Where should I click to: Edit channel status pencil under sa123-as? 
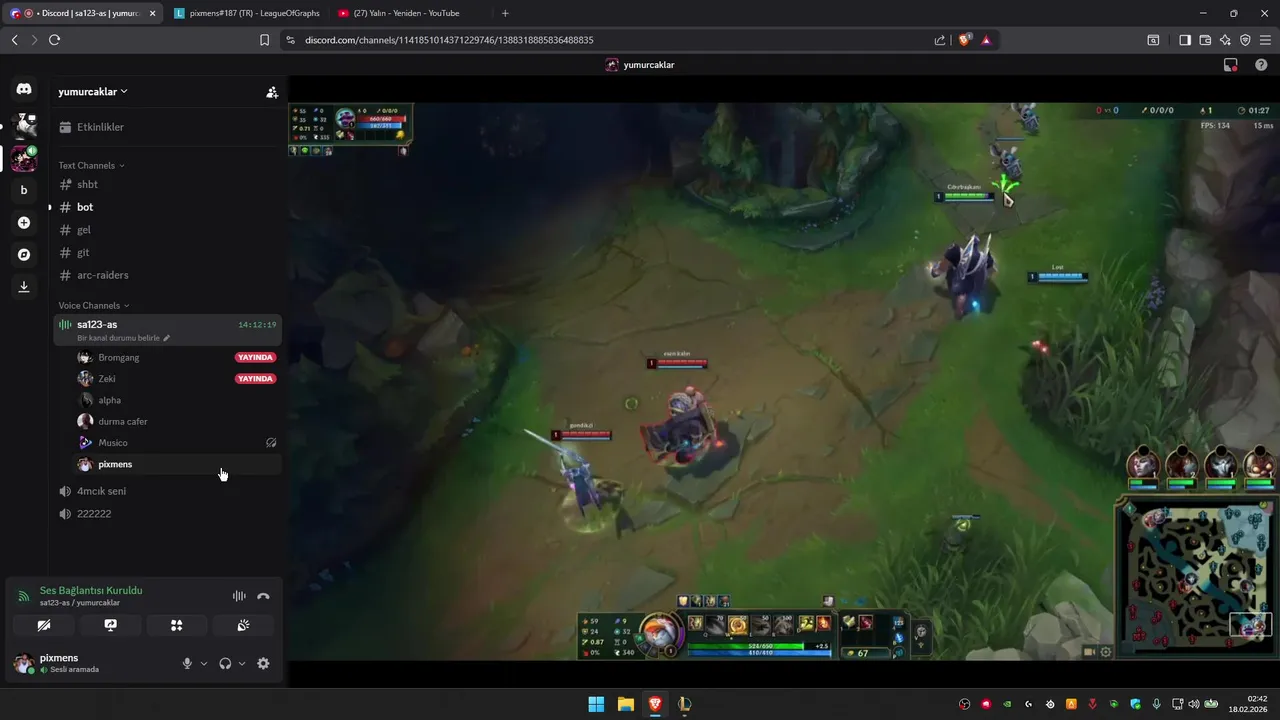tap(167, 338)
